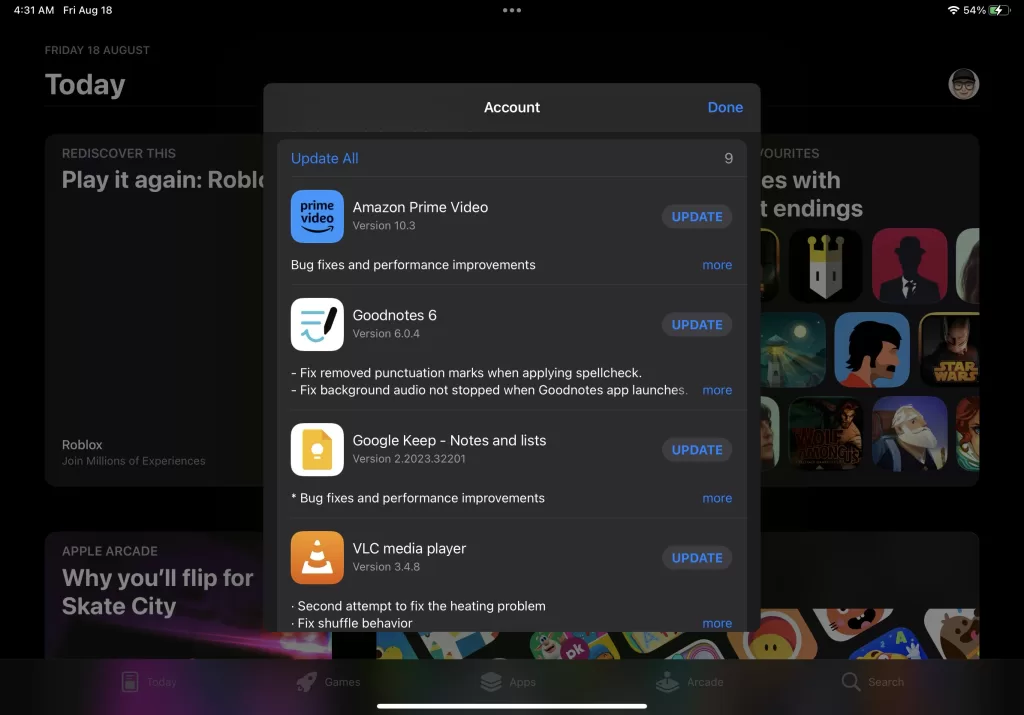Tap Version 3.4.8 text
This screenshot has width=1024, height=715.
coord(386,567)
